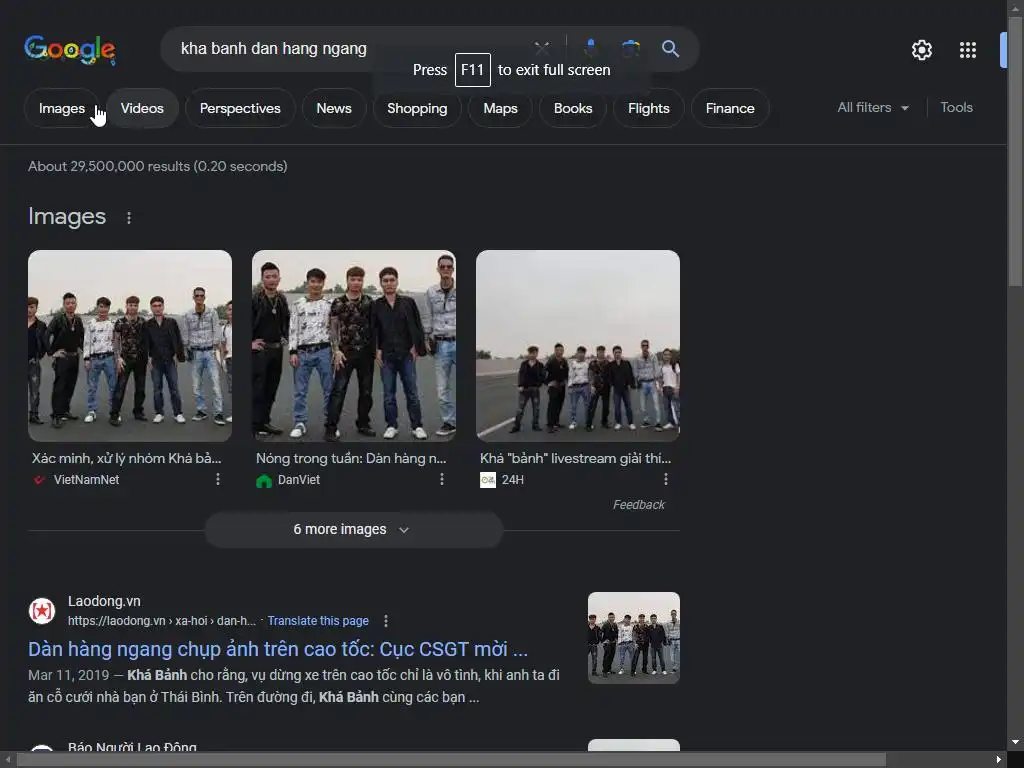
Task: Open the Tools option
Action: (956, 108)
